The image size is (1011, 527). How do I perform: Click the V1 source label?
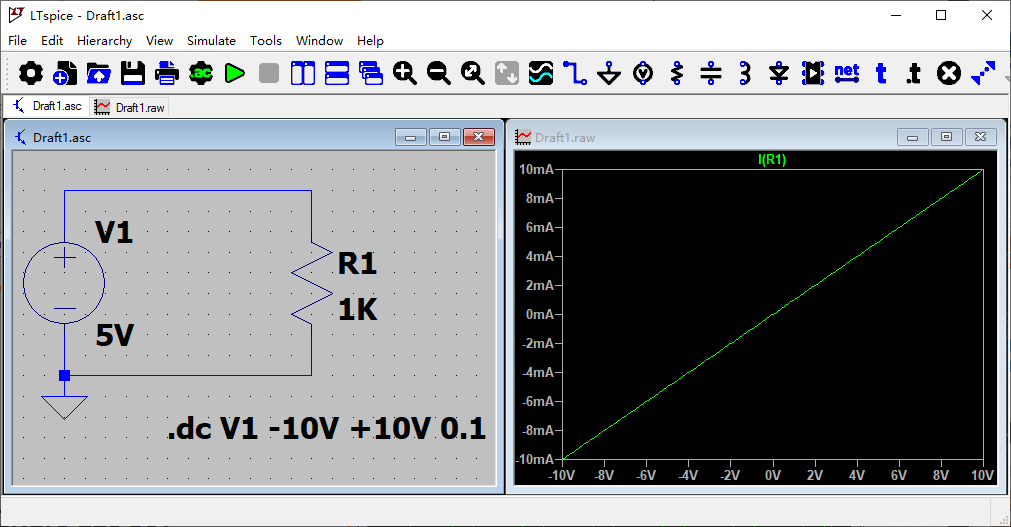(x=113, y=232)
